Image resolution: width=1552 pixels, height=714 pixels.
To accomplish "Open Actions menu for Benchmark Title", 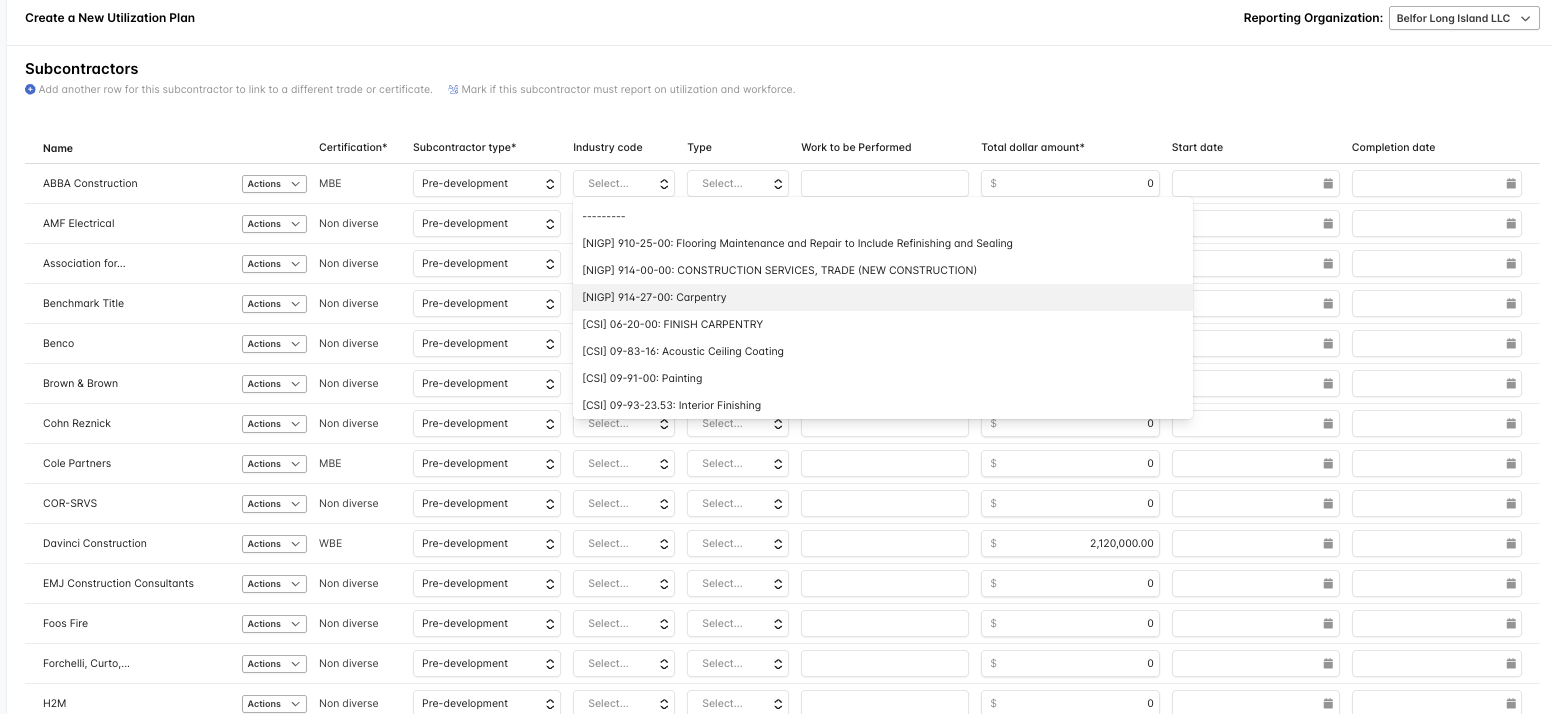I will point(274,304).
